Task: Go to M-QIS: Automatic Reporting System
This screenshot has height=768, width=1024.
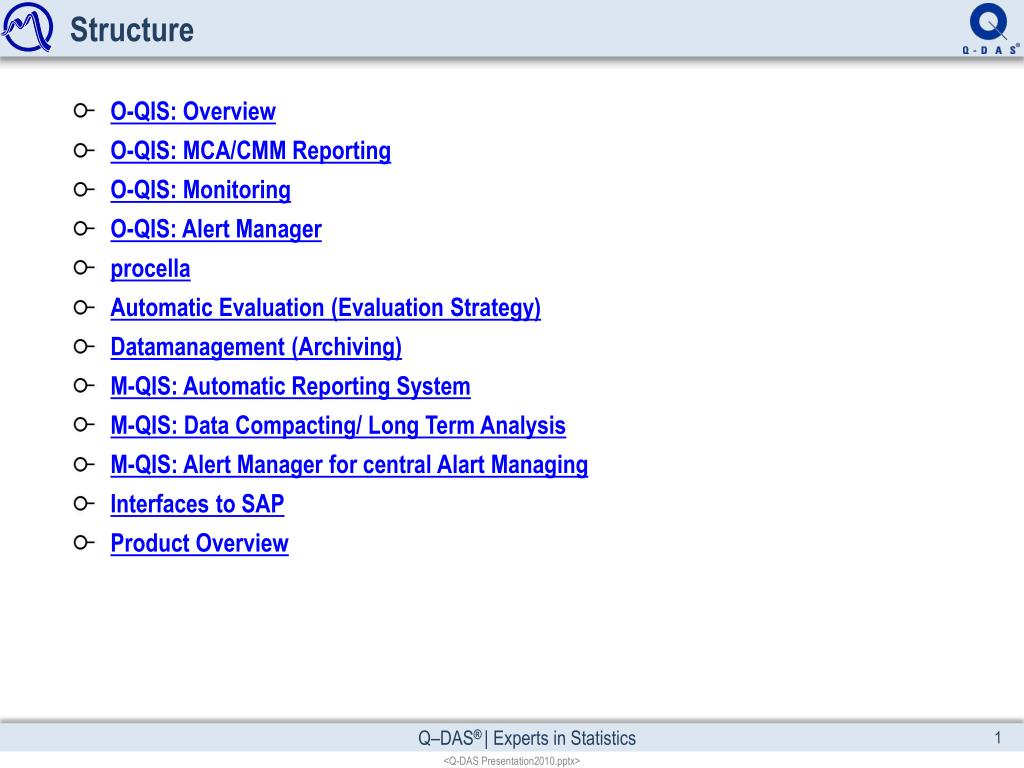Action: pyautogui.click(x=290, y=386)
